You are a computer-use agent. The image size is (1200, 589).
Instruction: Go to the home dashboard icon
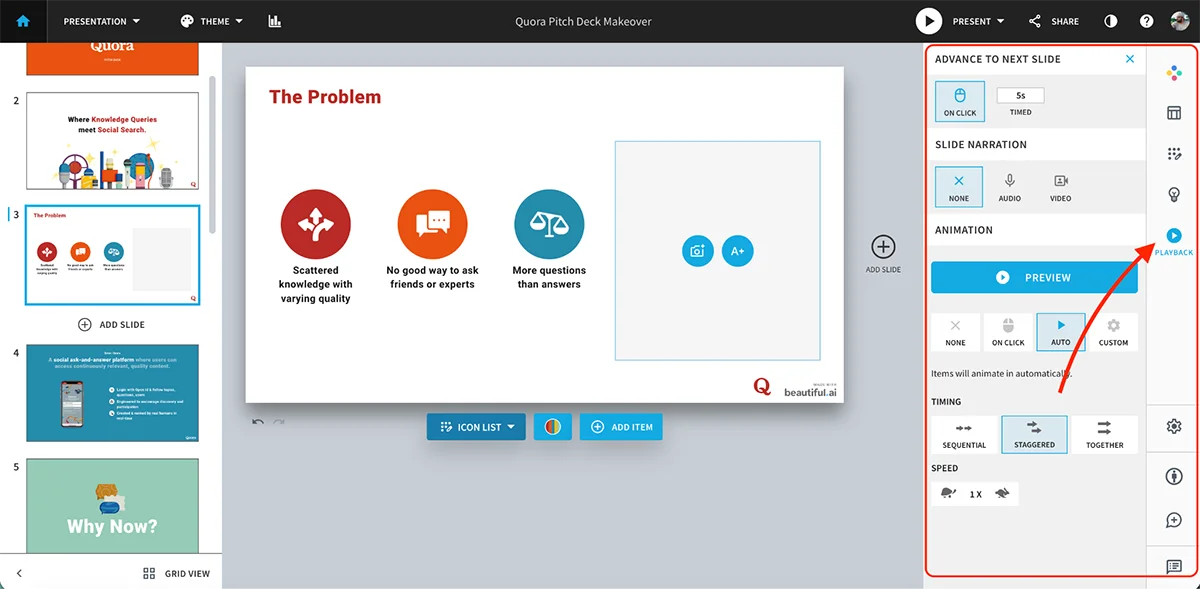tap(23, 21)
